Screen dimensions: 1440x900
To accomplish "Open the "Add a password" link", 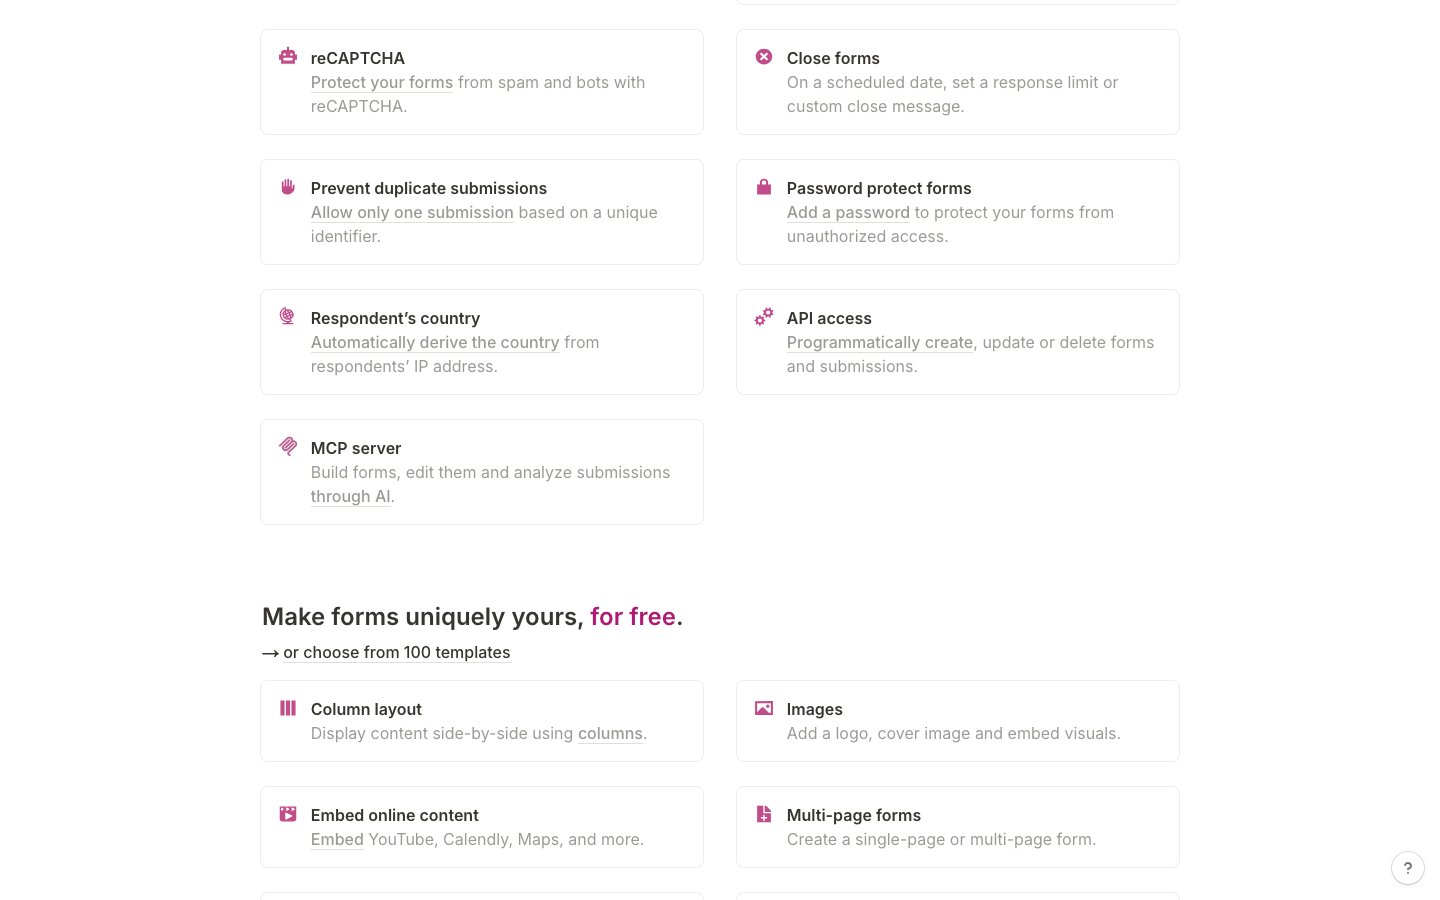I will (848, 213).
